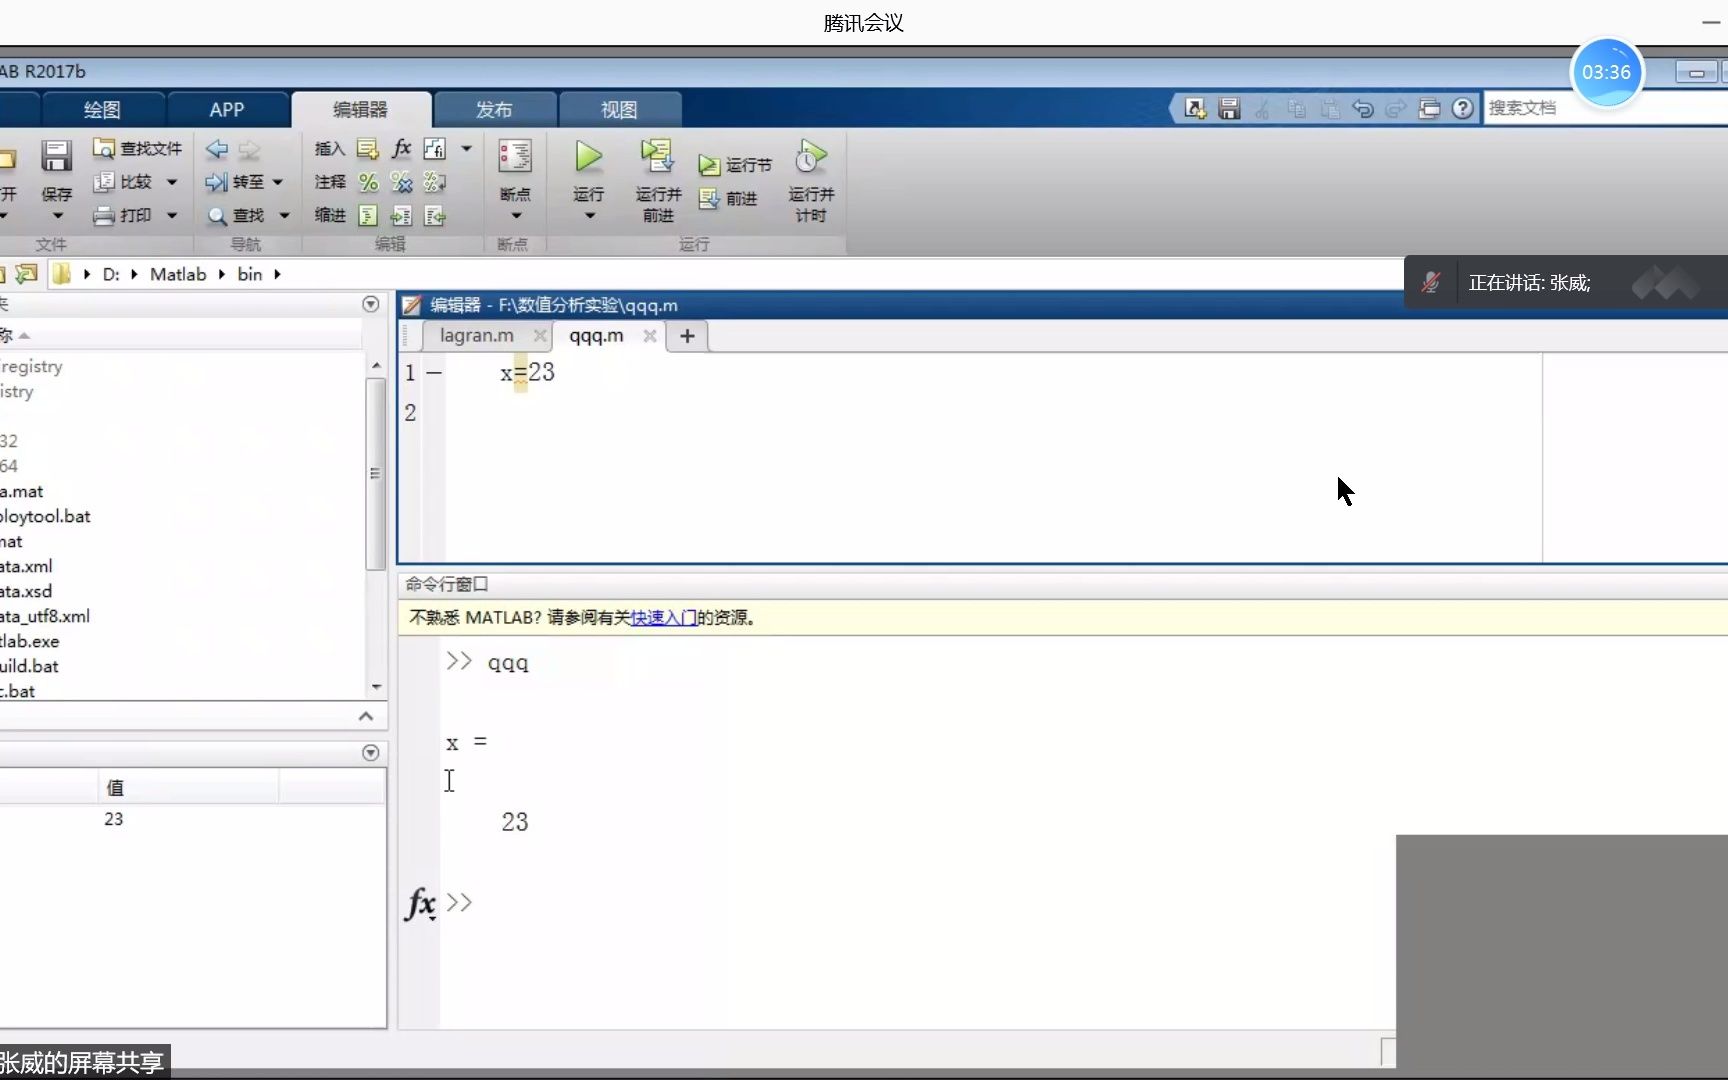Switch to the Plots (绘图) tab
1728x1080 pixels.
[x=101, y=109]
